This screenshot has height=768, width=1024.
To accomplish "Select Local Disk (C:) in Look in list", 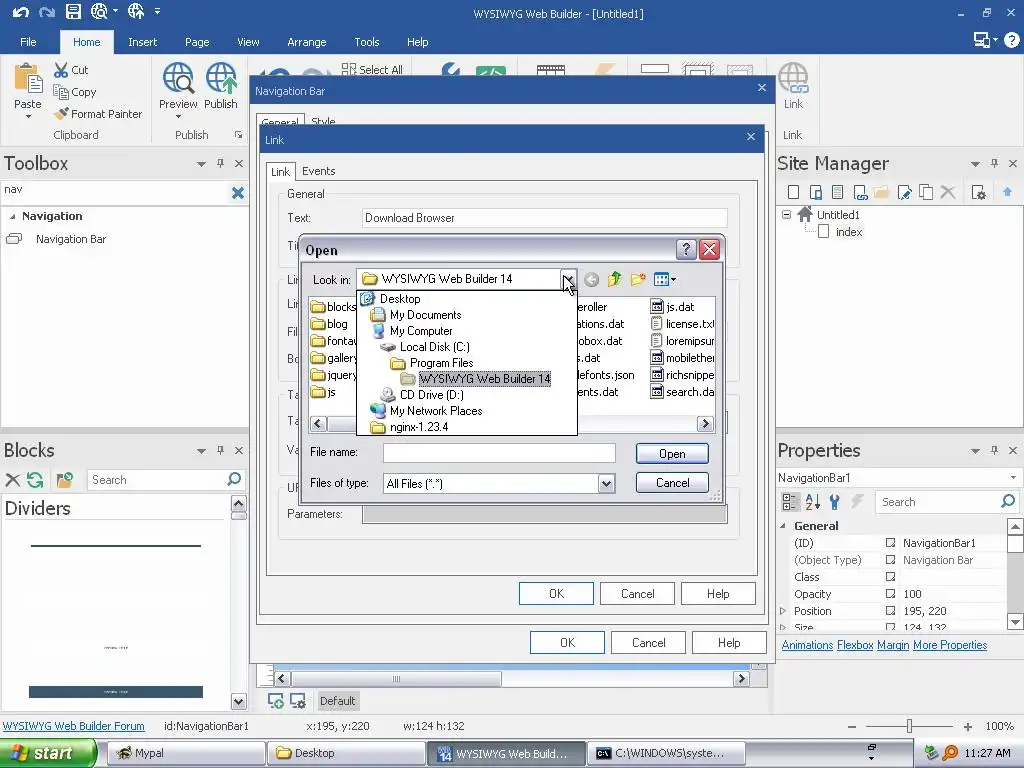I will (434, 347).
